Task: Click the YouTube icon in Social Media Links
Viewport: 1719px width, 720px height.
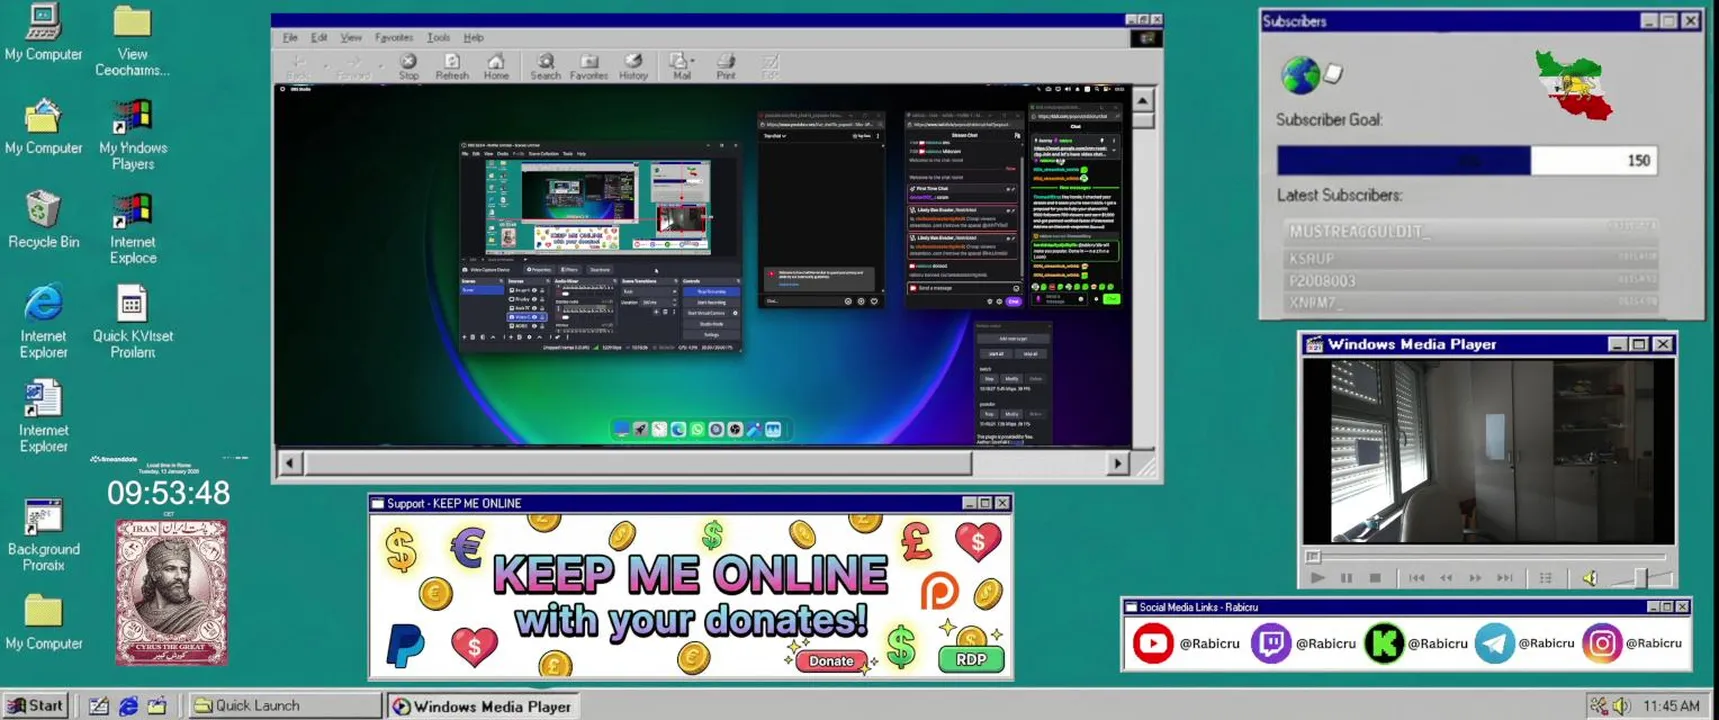Action: tap(1152, 643)
